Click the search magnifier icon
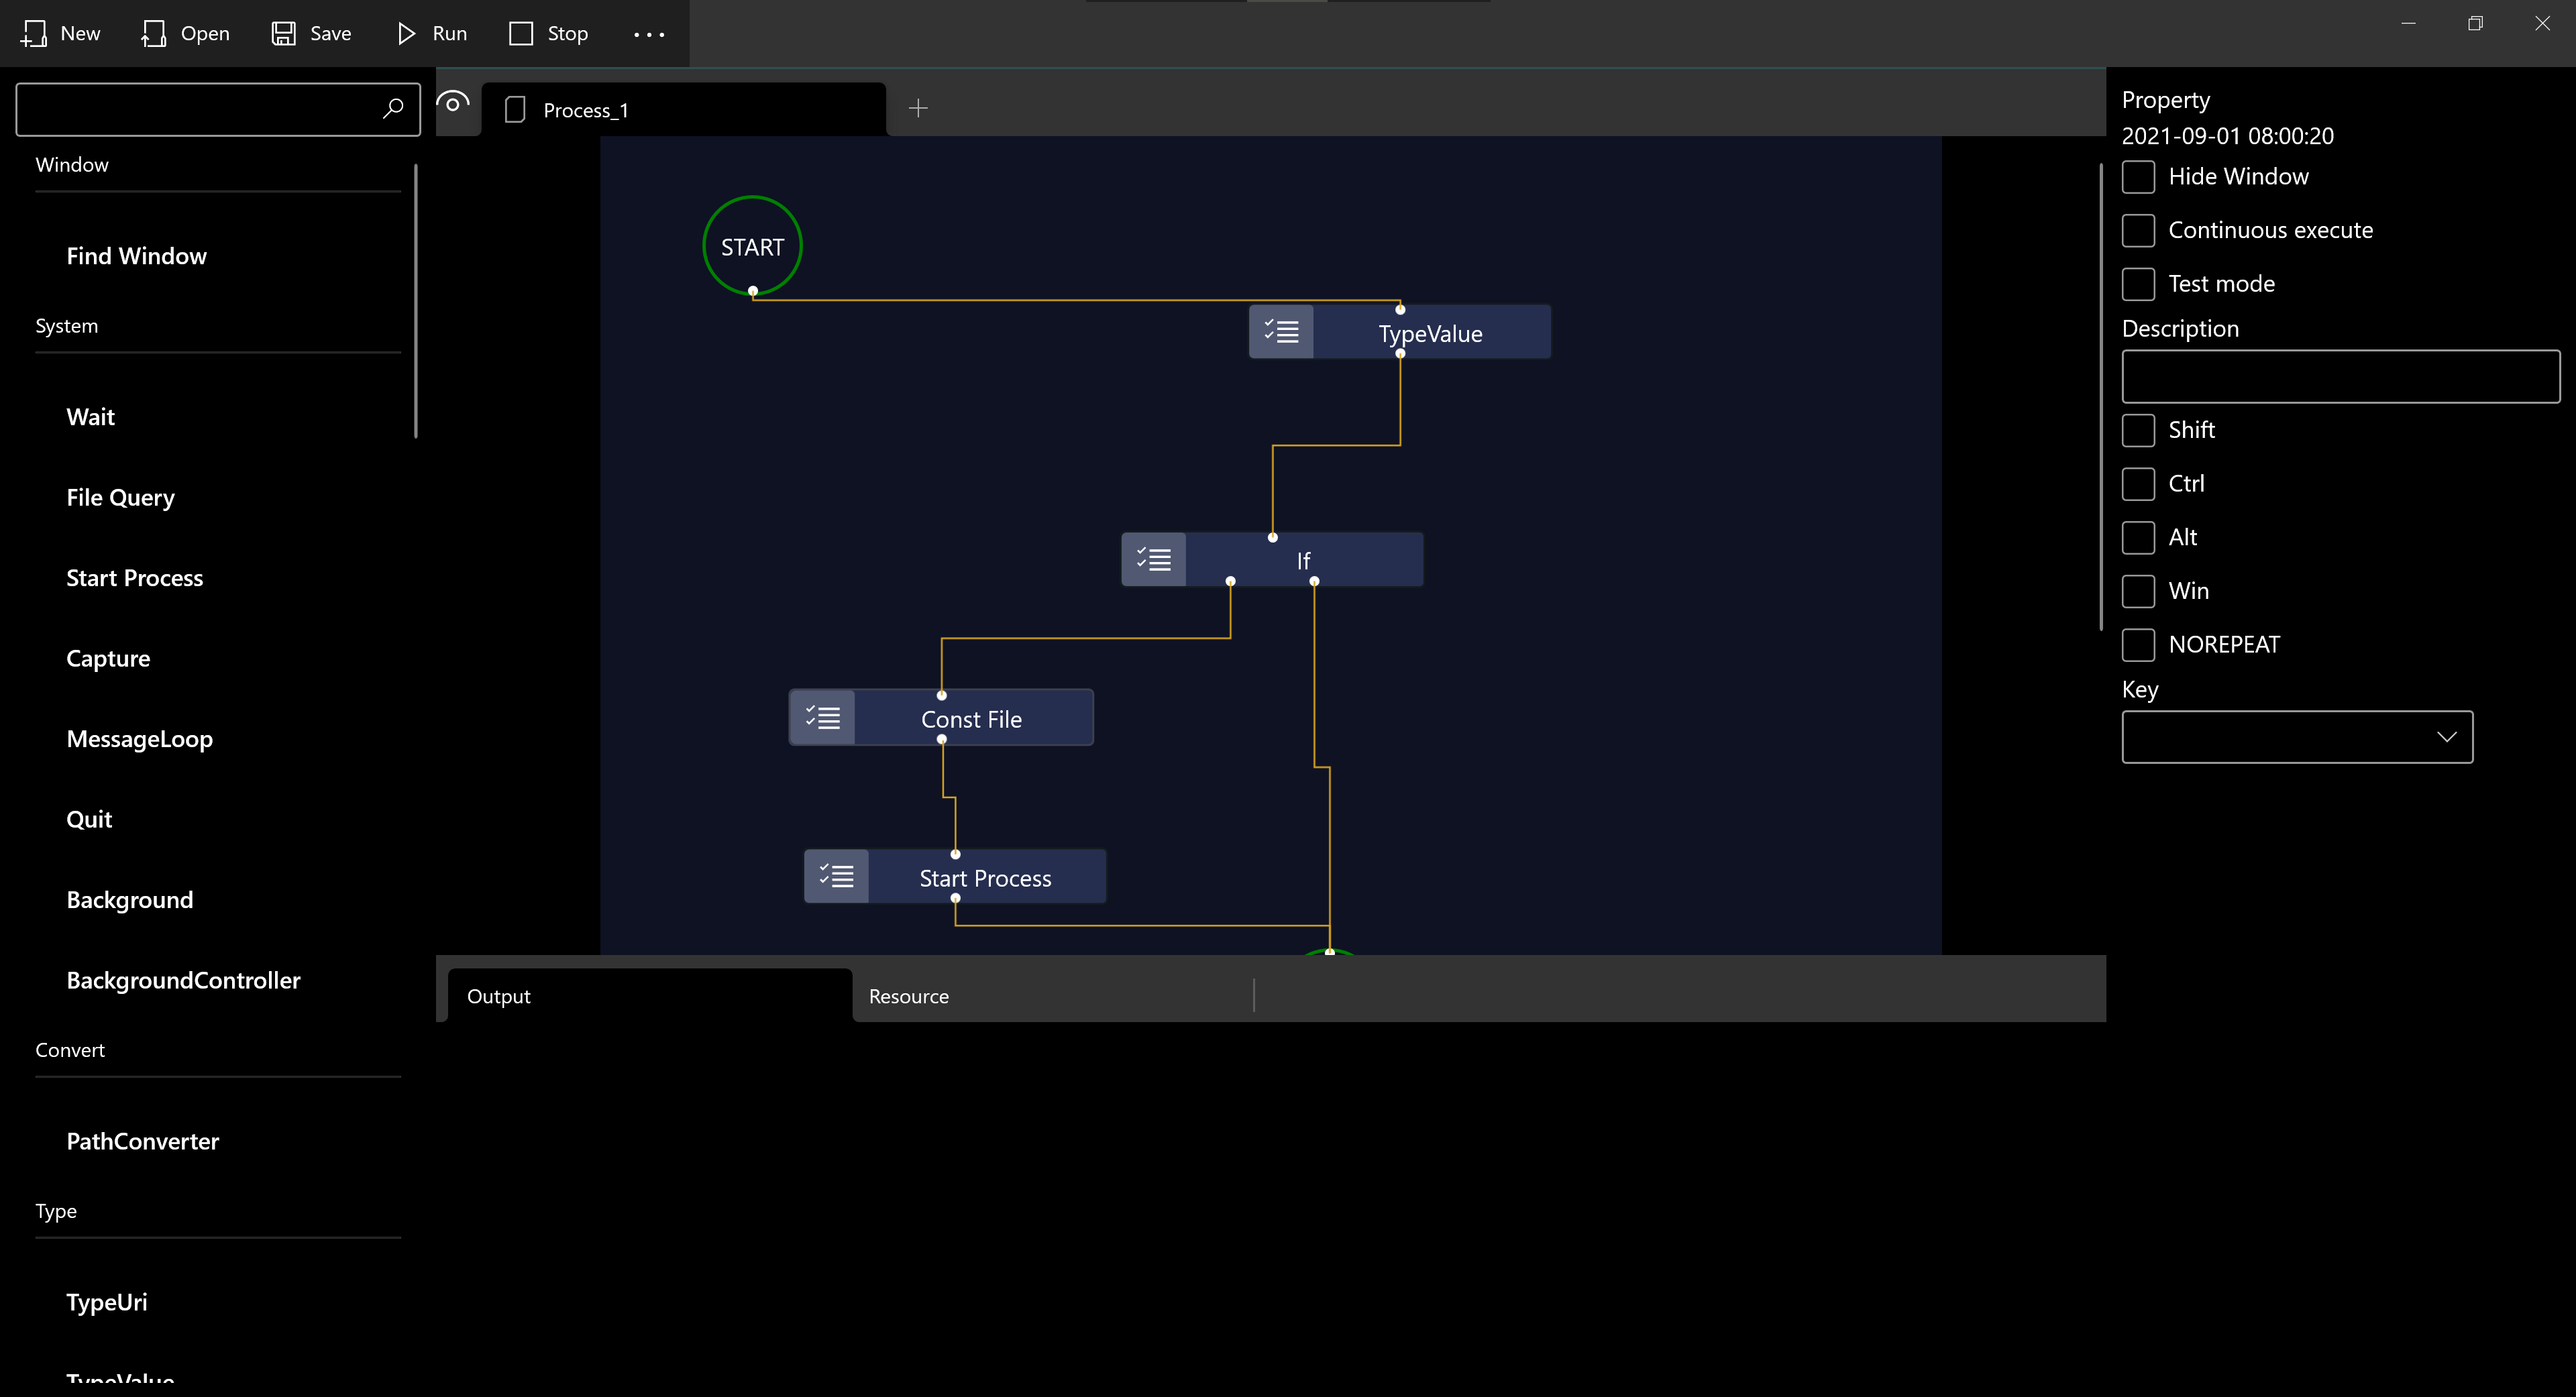The height and width of the screenshot is (1397, 2576). click(x=393, y=108)
